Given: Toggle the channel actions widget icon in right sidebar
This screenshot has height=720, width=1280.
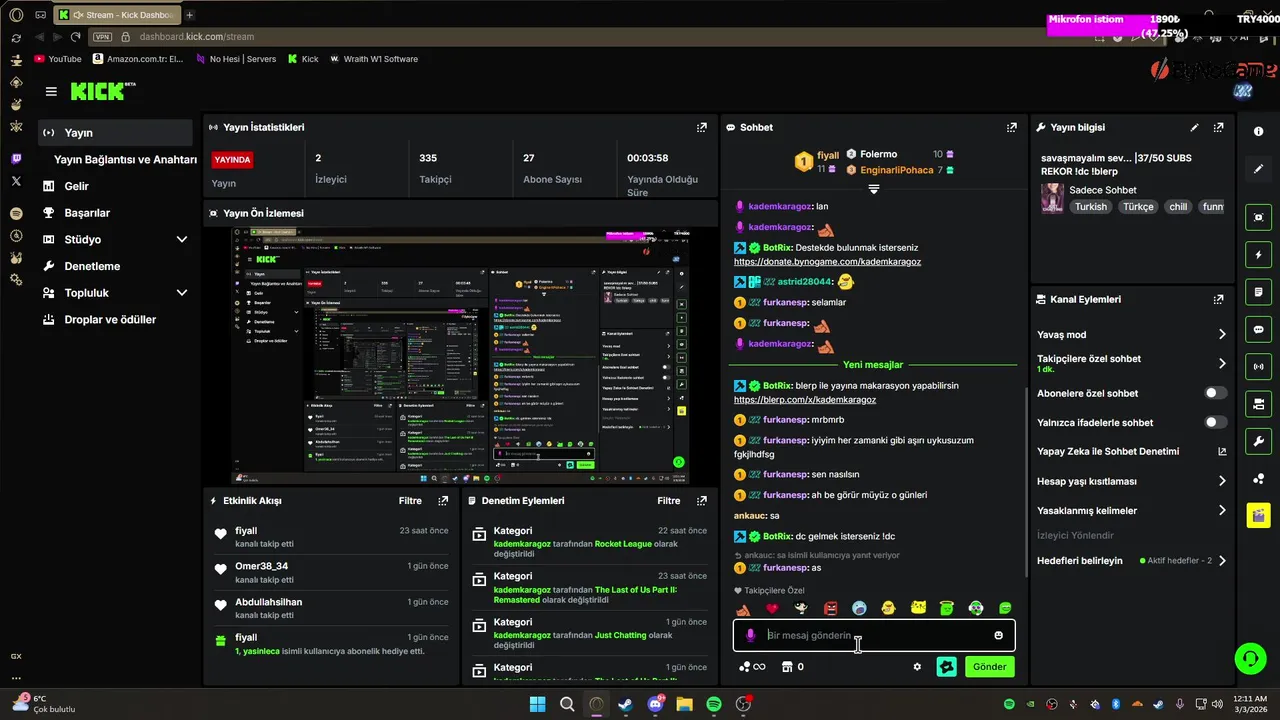Looking at the screenshot, I should (1258, 404).
